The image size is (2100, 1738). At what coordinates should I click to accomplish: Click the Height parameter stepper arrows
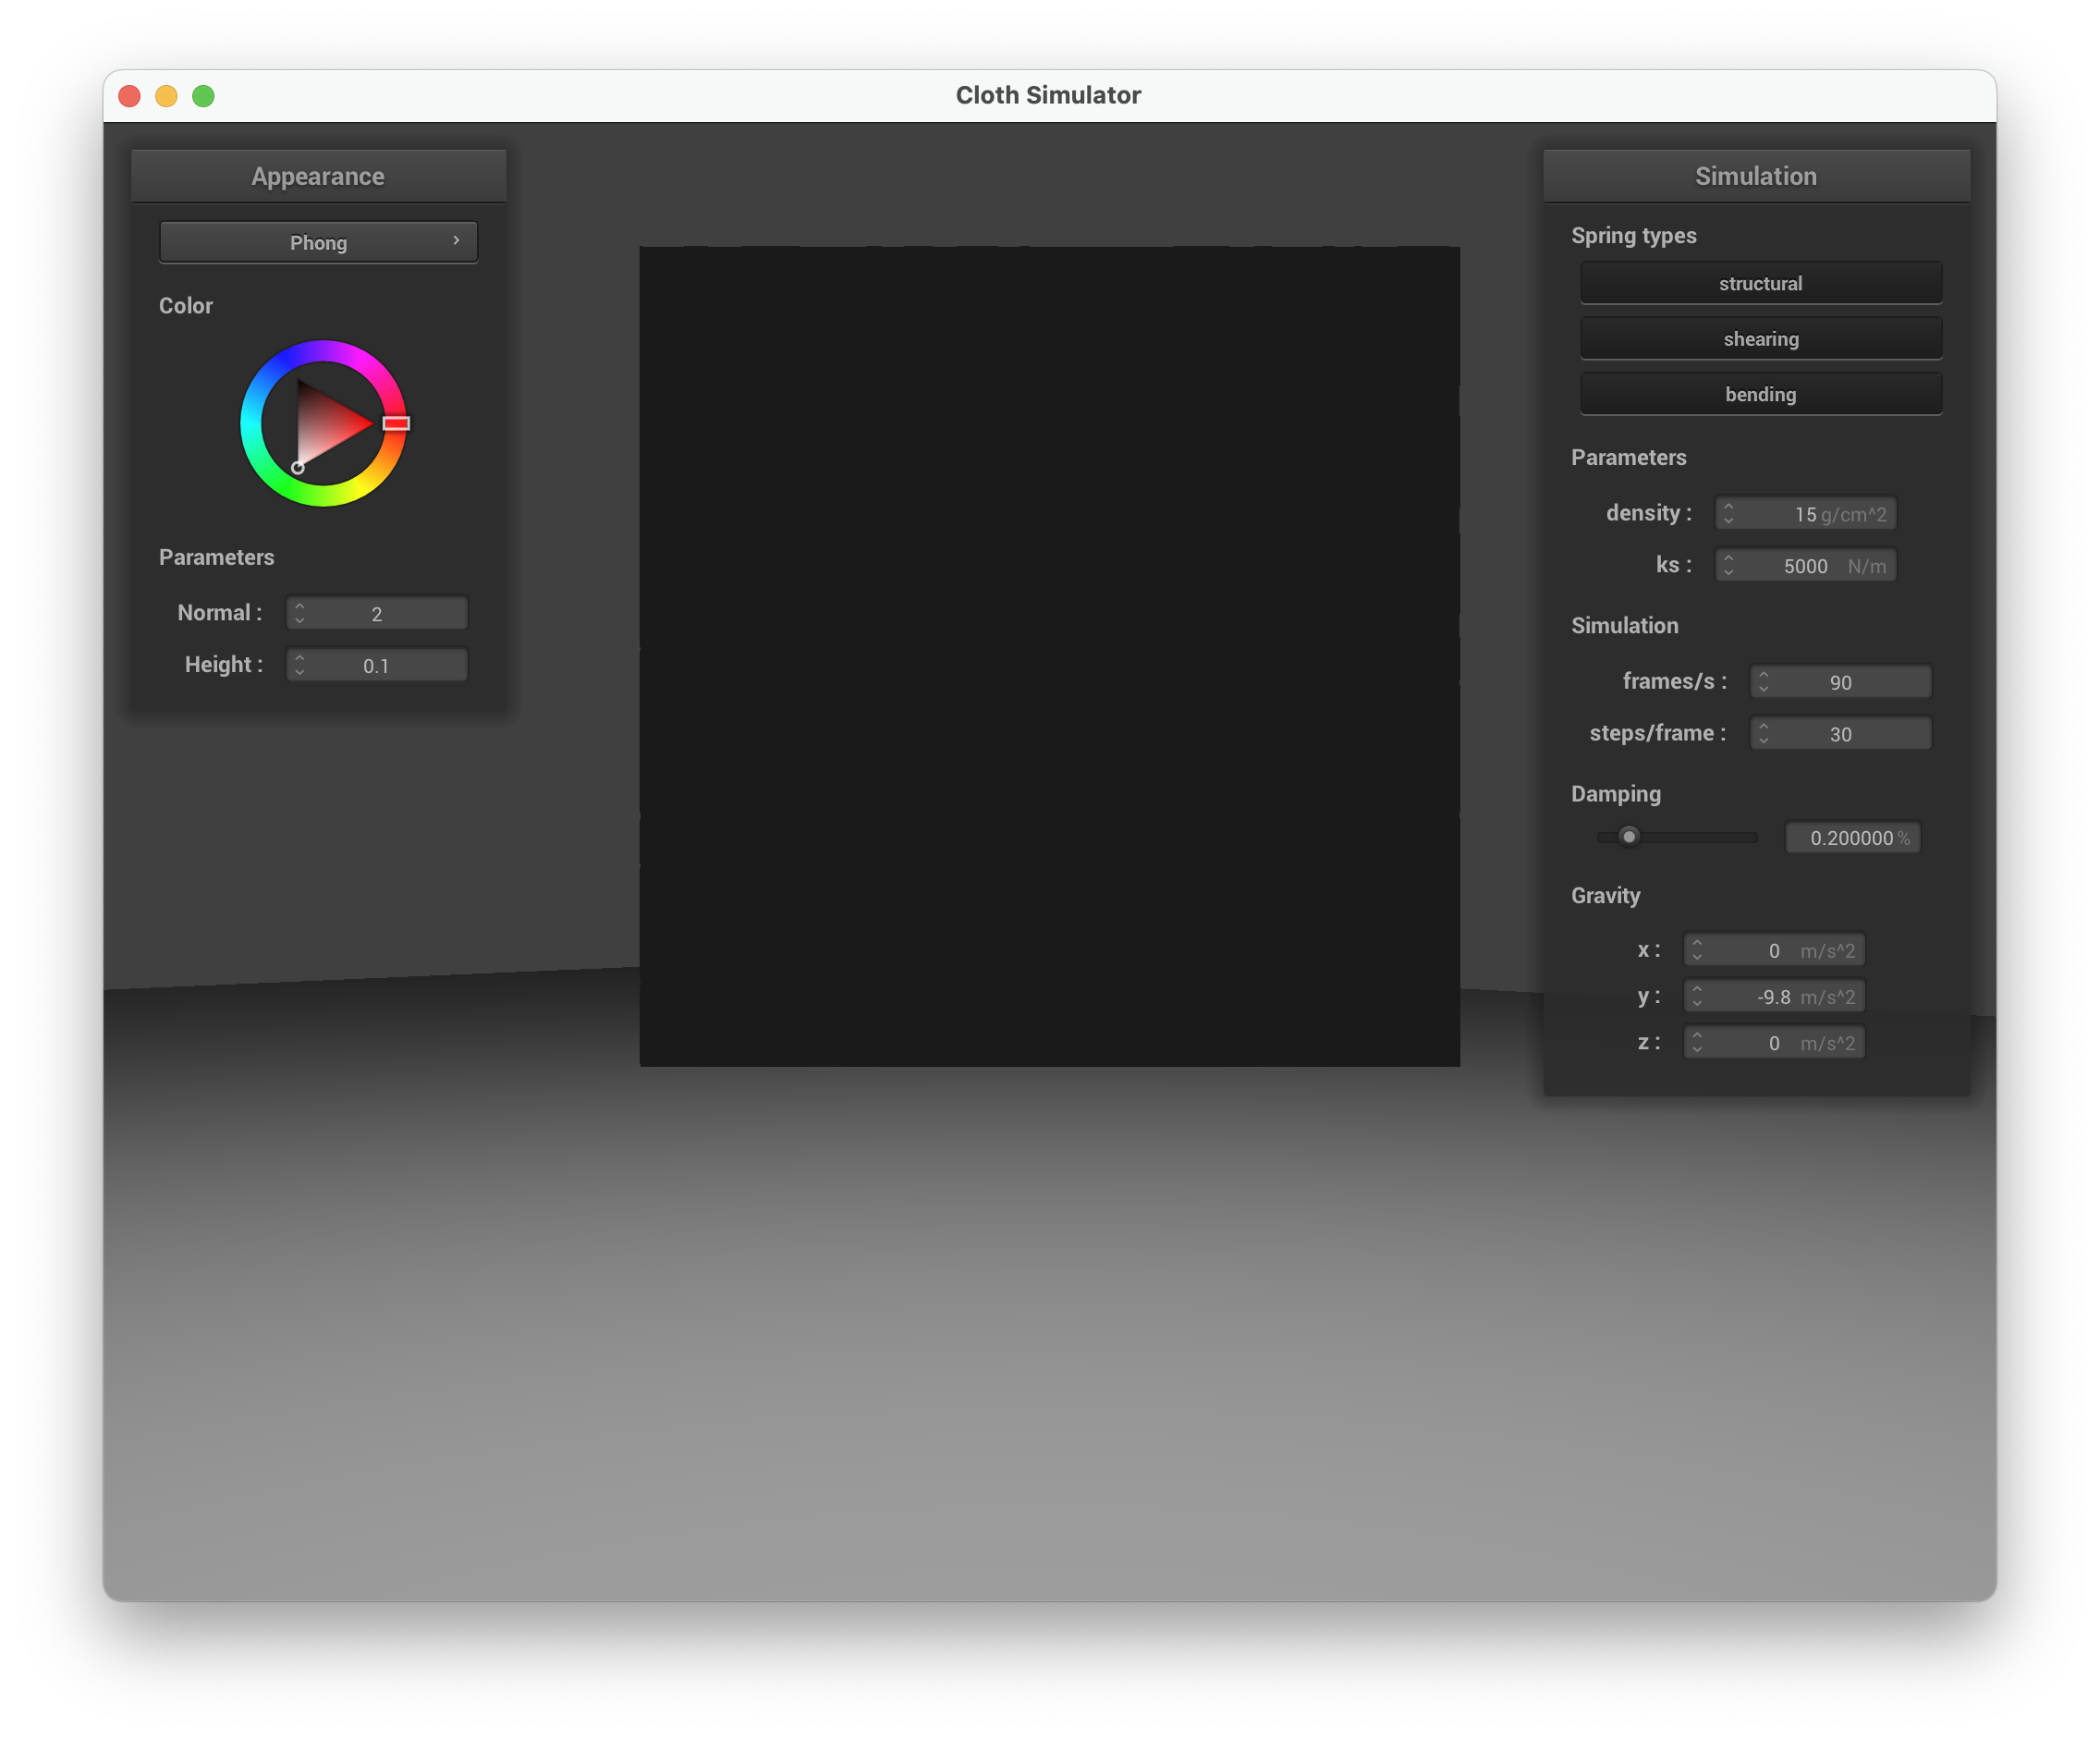[299, 665]
